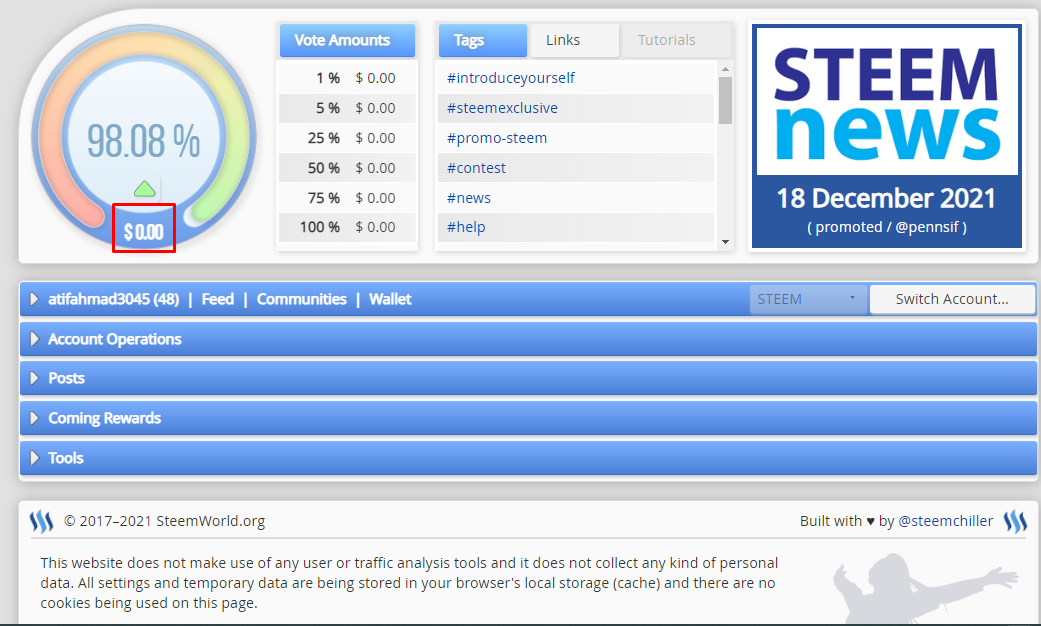Click the Steem logo beside copyright text
Screen dimensions: 1041x626
pos(41,521)
